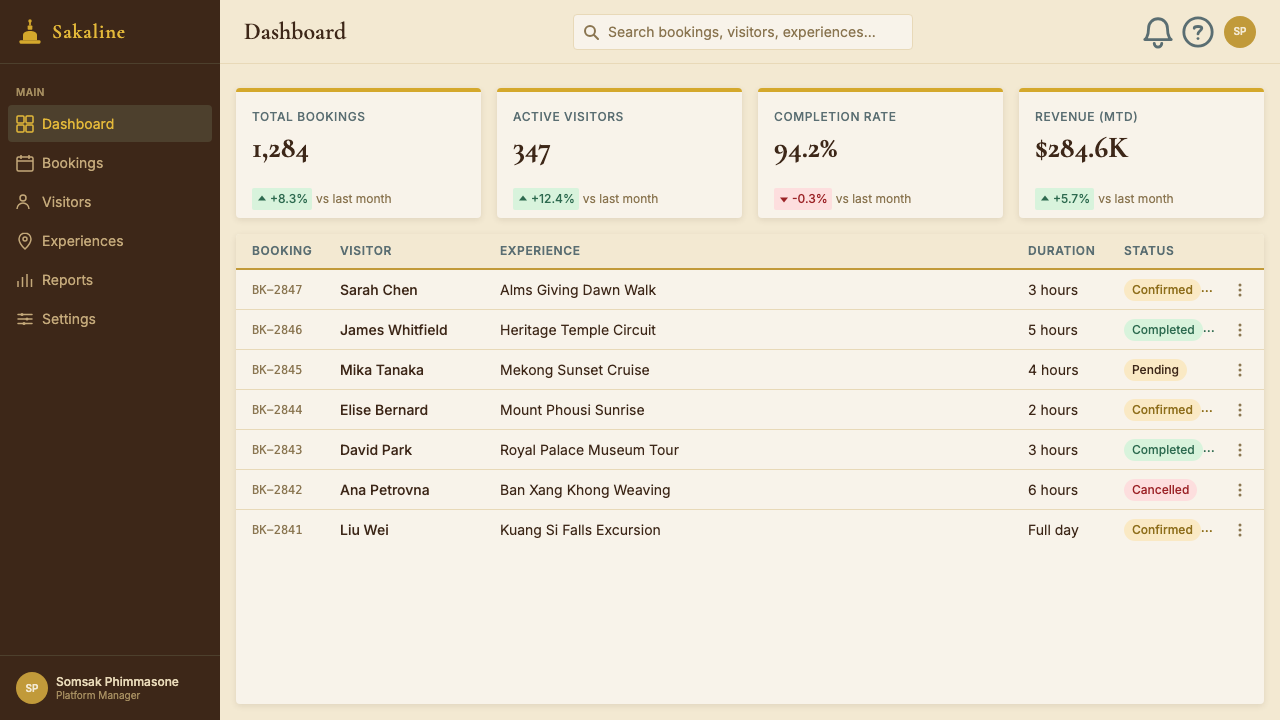The height and width of the screenshot is (720, 1280).
Task: Open the help question mark icon
Action: [x=1198, y=32]
